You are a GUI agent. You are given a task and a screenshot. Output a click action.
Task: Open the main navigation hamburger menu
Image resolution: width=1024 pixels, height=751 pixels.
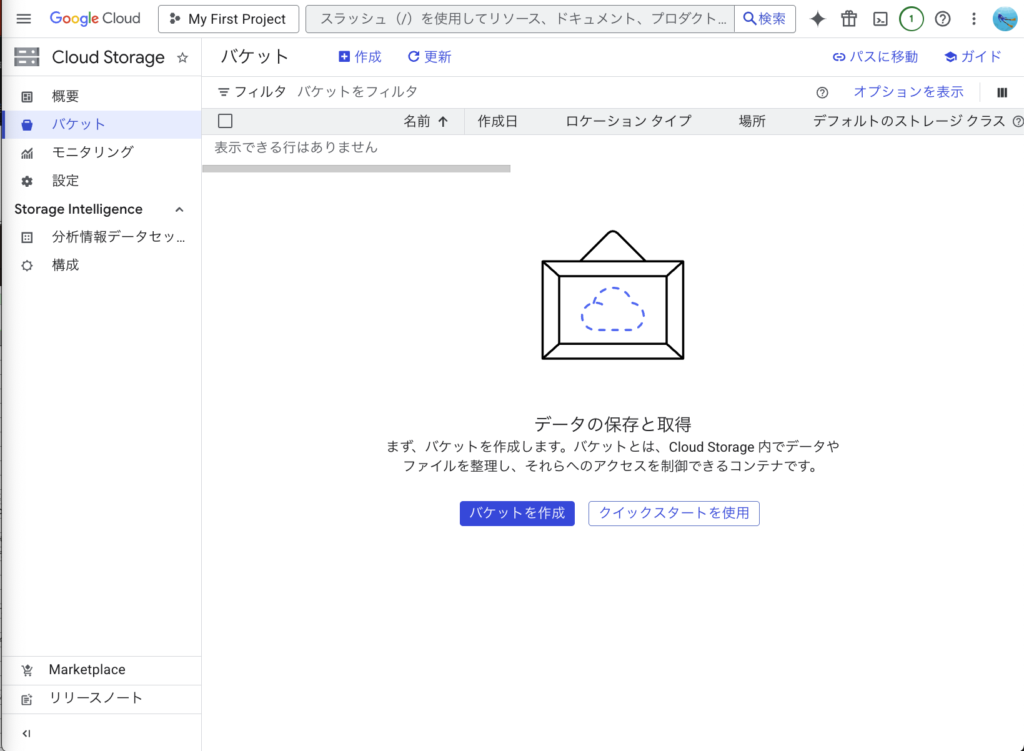pos(24,19)
